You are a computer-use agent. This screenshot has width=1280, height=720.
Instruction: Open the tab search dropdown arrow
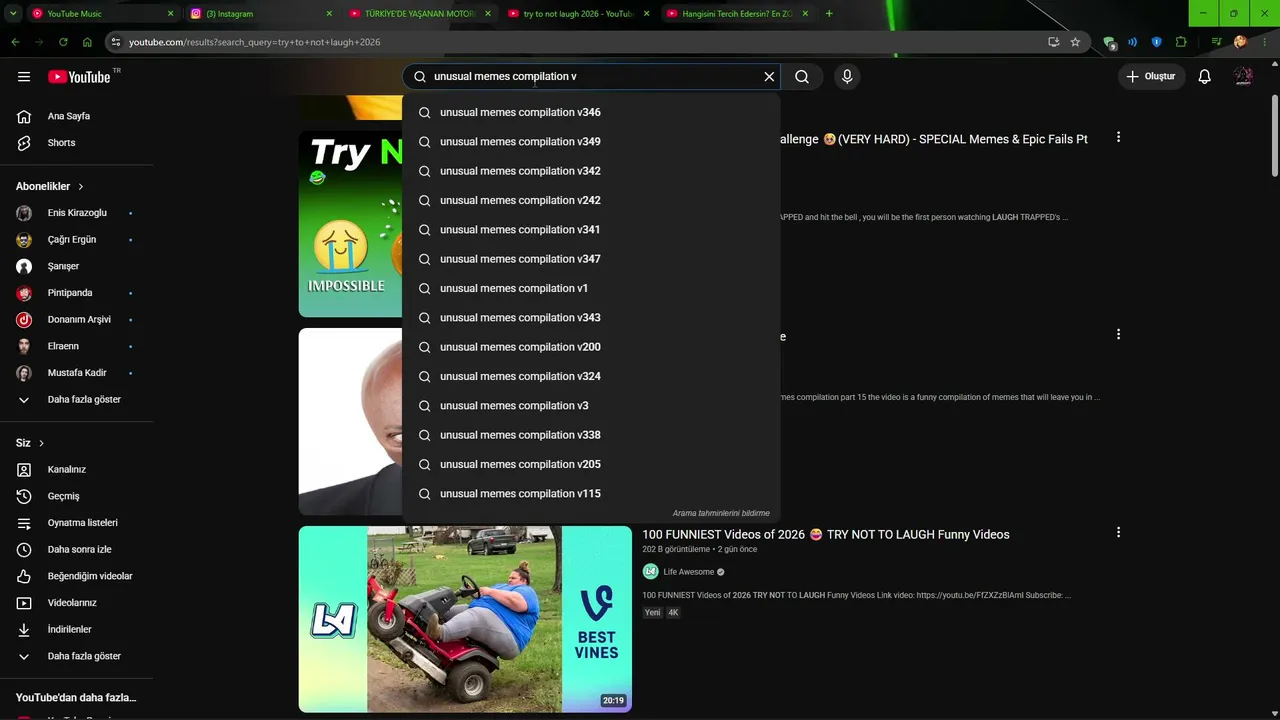(x=13, y=14)
